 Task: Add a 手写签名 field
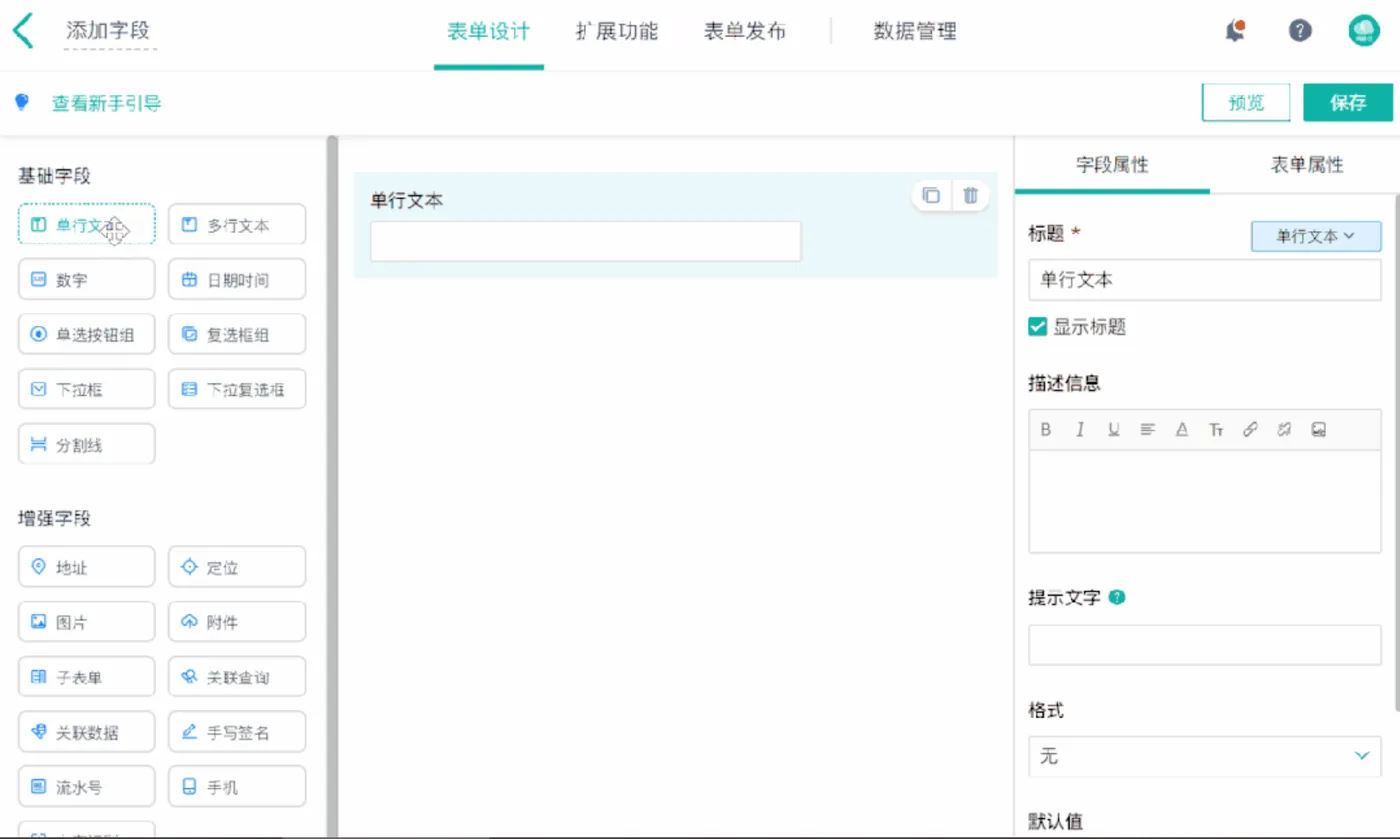[x=237, y=732]
